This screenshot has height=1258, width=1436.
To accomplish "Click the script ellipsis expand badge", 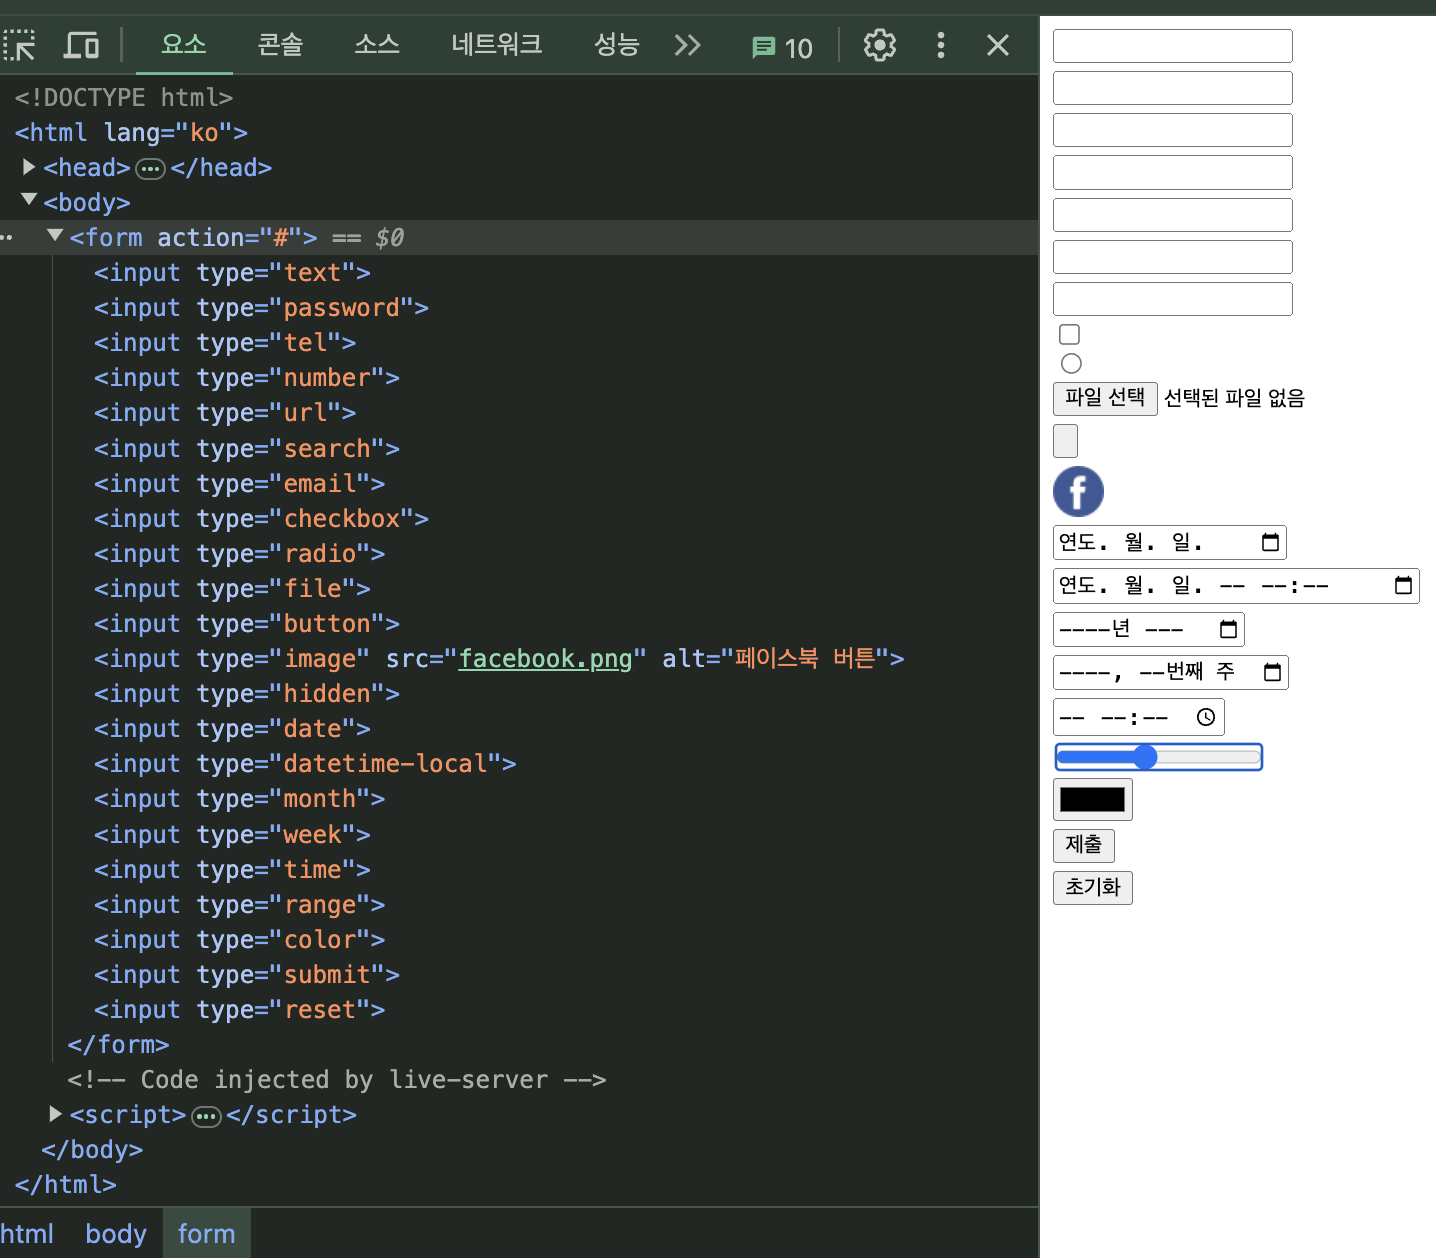I will (x=206, y=1116).
